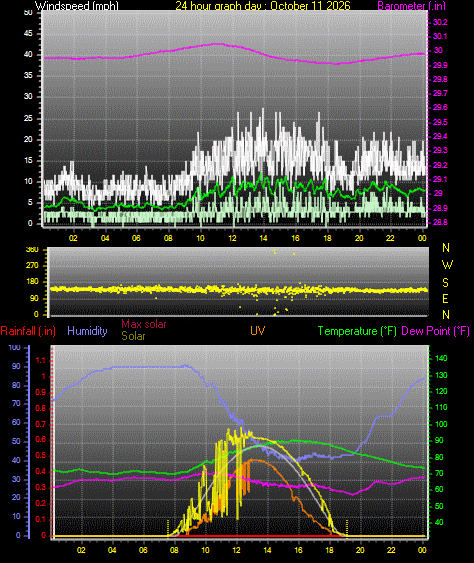Click "0.9" on the red rainfall axis
The width and height of the screenshot is (474, 563).
41,392
